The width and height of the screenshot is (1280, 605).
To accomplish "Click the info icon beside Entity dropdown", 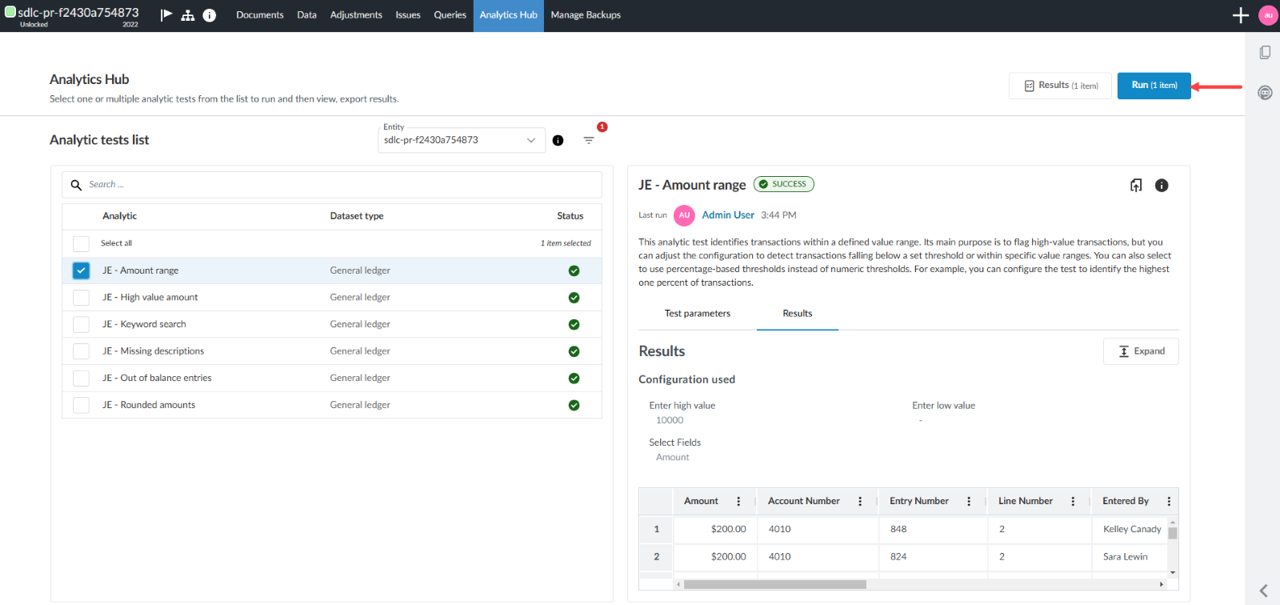I will click(558, 140).
